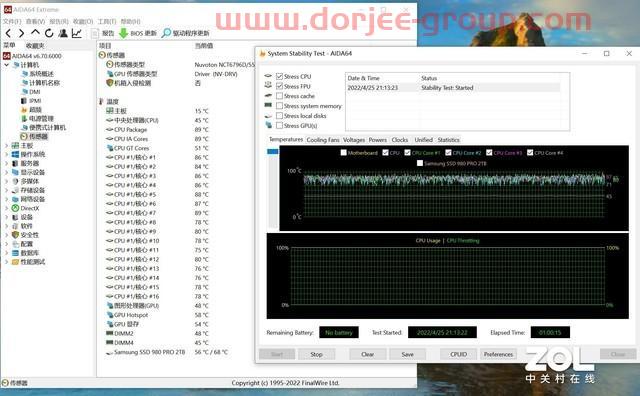Click the green BIOS 更新 download arrow
The image size is (640, 396).
pos(123,33)
